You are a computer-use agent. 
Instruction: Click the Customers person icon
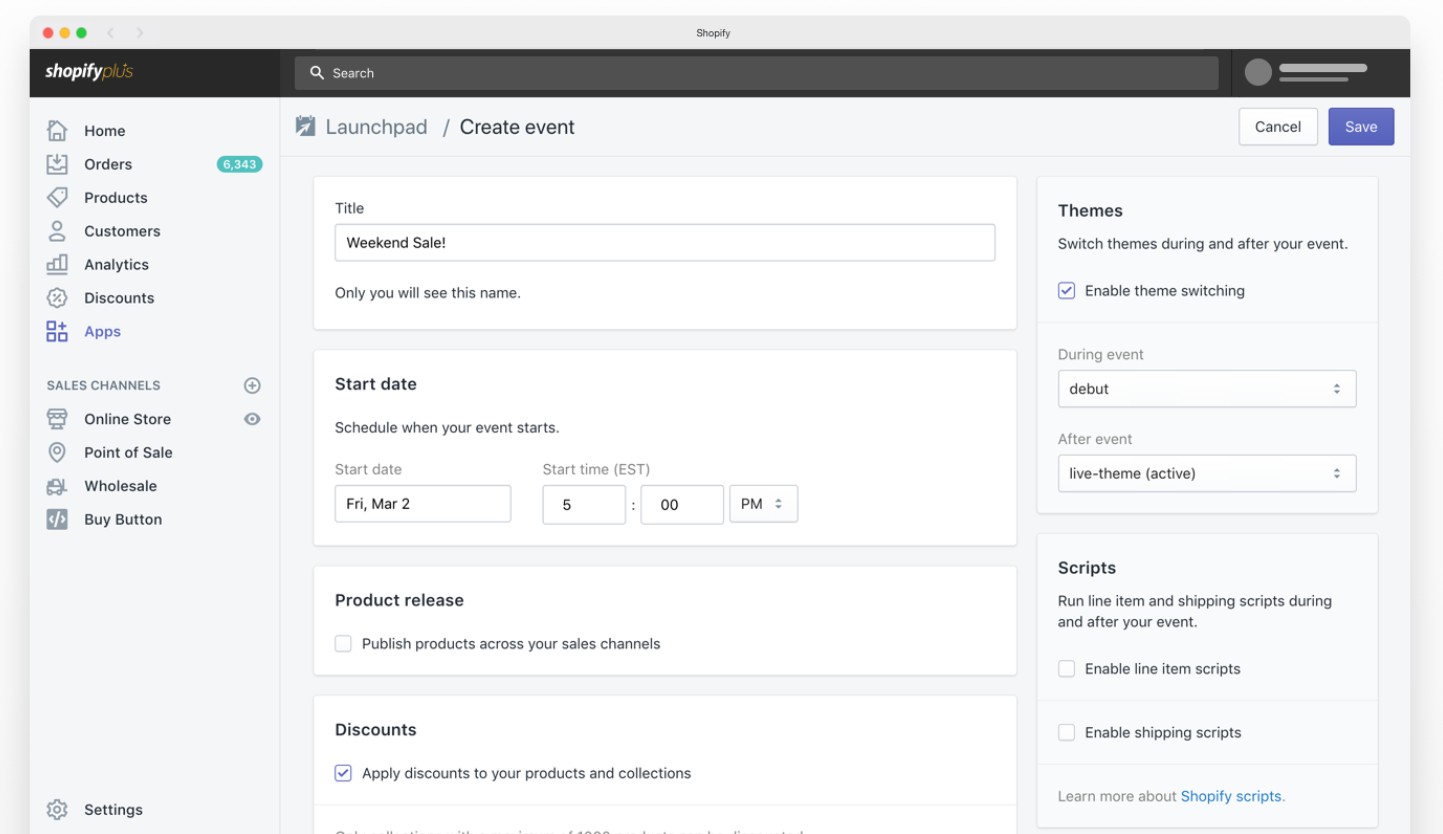click(57, 231)
